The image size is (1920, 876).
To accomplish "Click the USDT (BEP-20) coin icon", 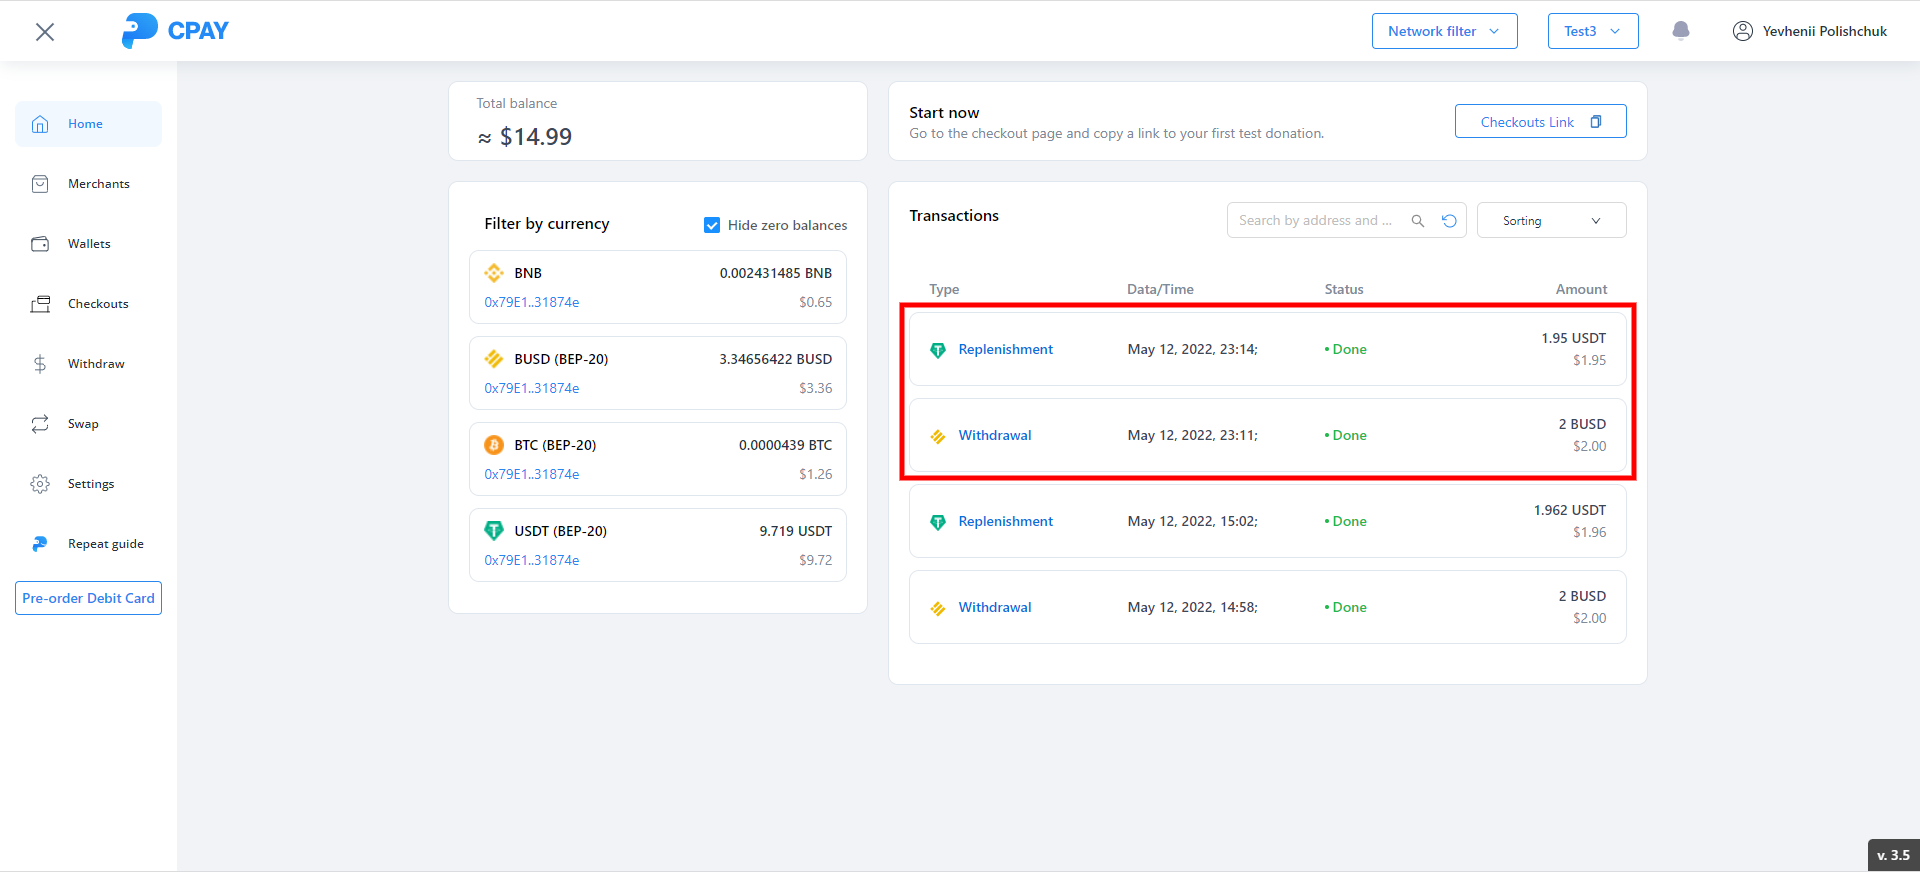I will coord(494,531).
